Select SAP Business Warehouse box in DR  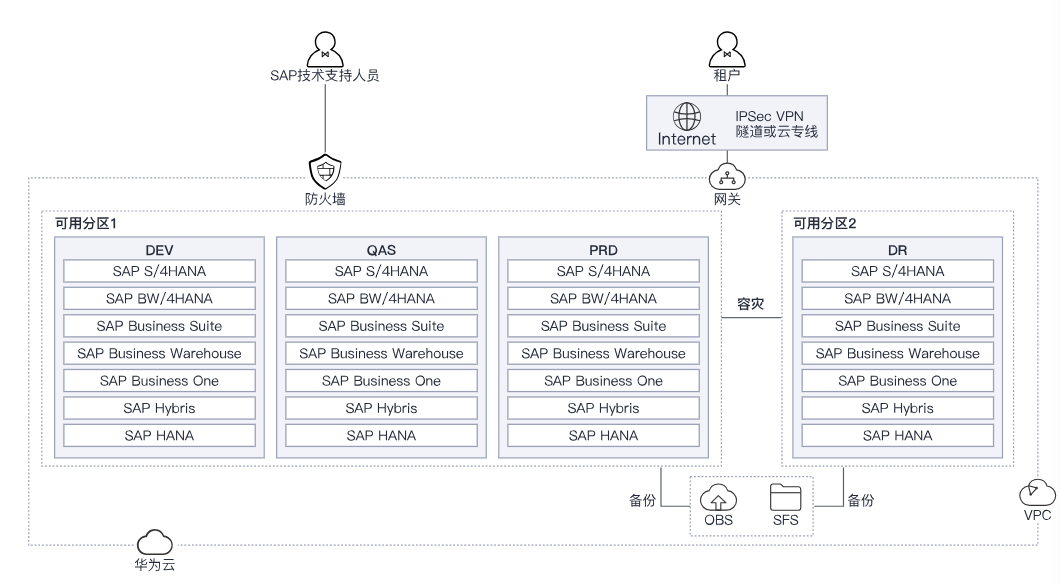pyautogui.click(x=898, y=353)
